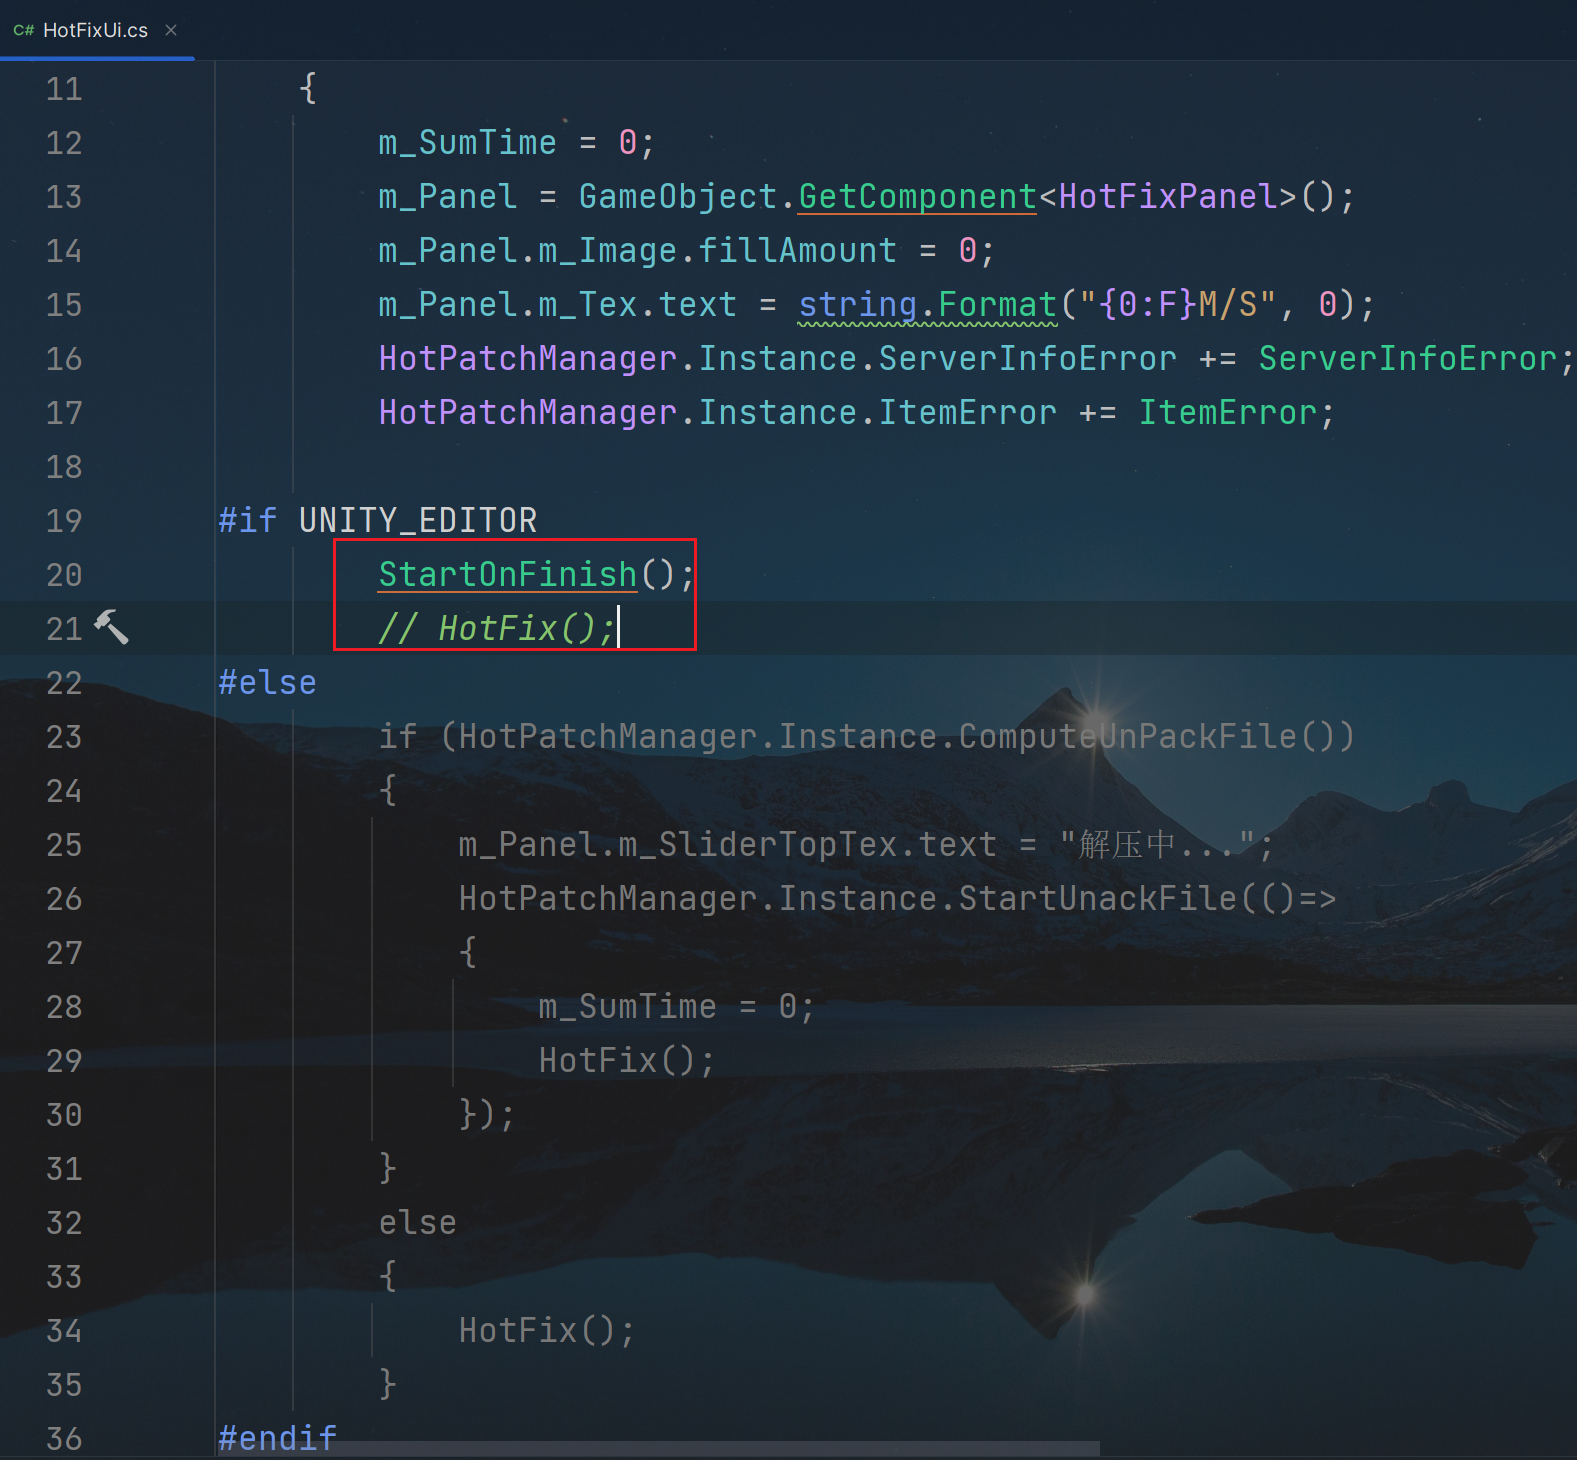The width and height of the screenshot is (1577, 1460).
Task: Click the string keyword on line 15
Action: [x=858, y=305]
